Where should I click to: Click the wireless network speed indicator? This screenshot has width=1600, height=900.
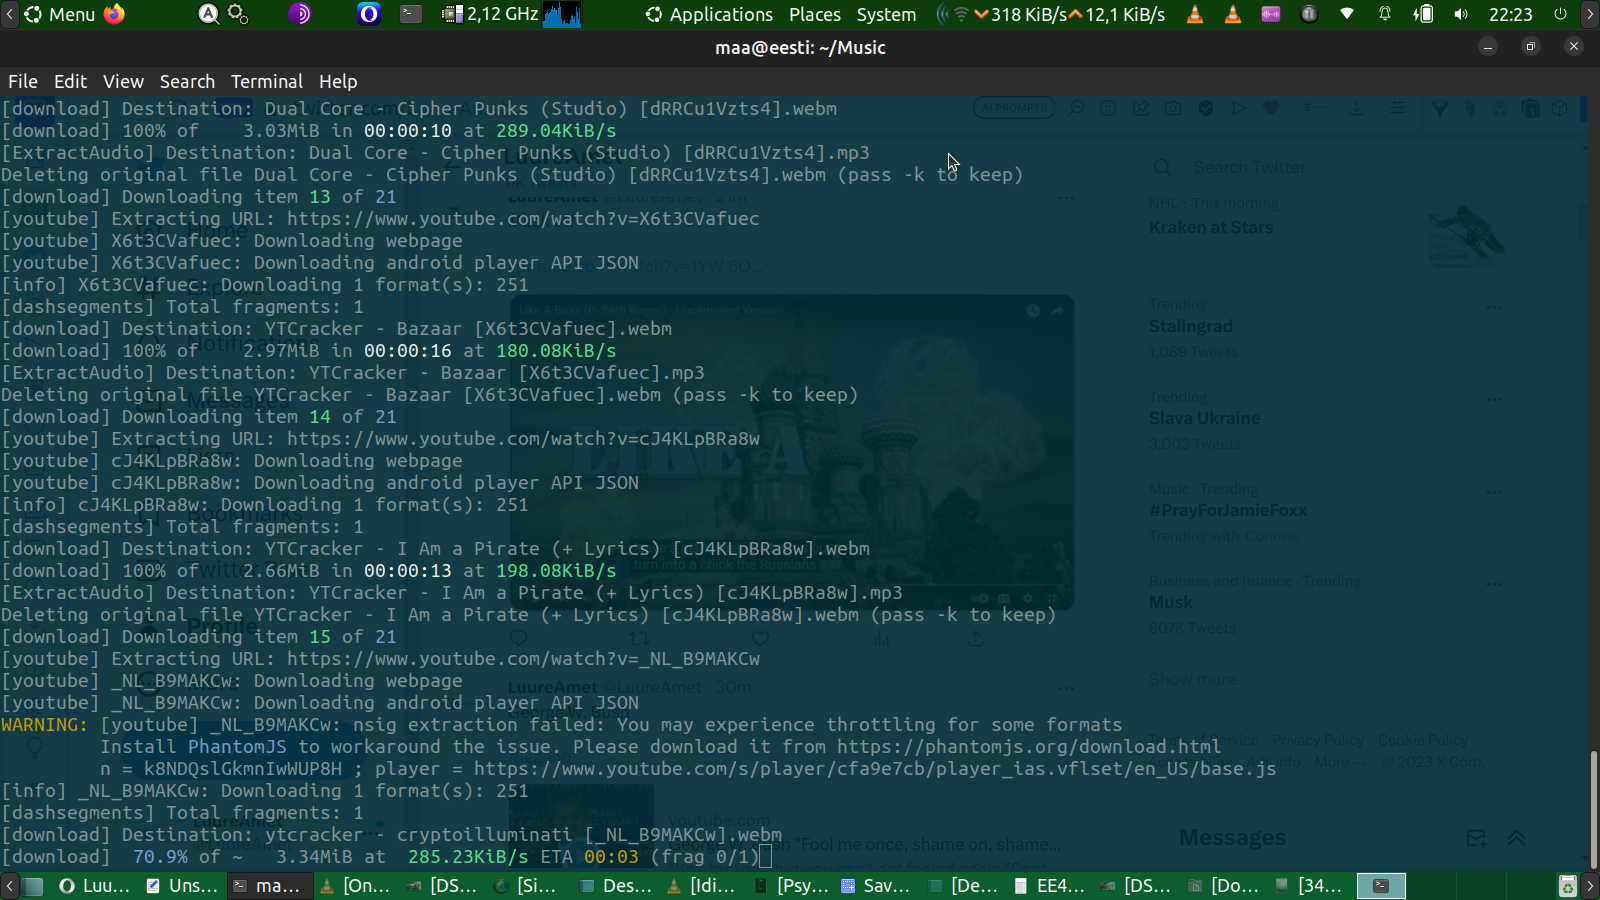(x=1051, y=14)
